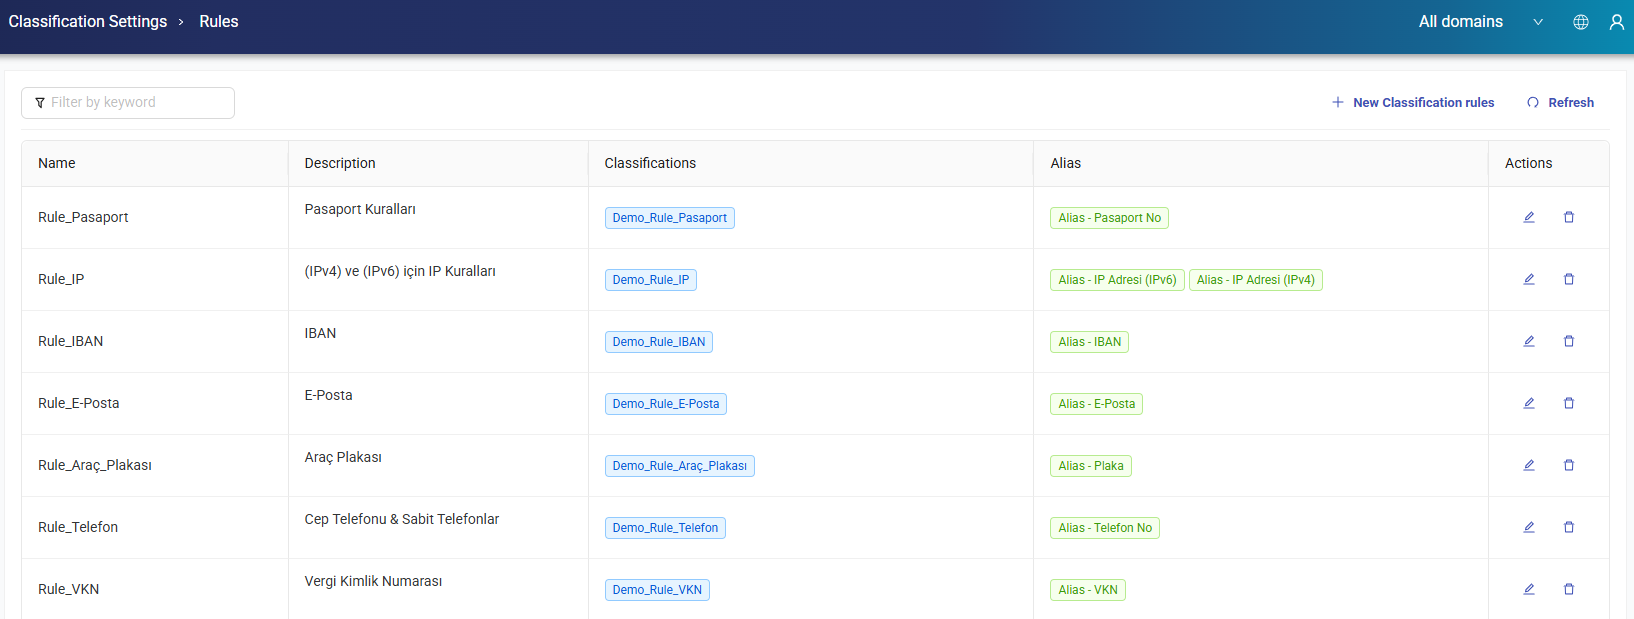Open the language globe menu
The width and height of the screenshot is (1634, 619).
tap(1580, 22)
